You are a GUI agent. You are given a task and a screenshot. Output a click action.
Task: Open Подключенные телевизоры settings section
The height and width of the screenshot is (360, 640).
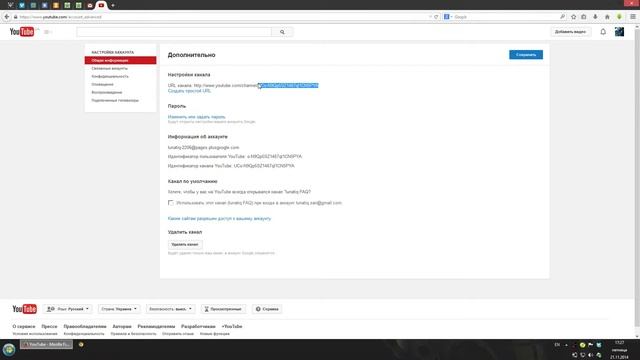[x=115, y=100]
